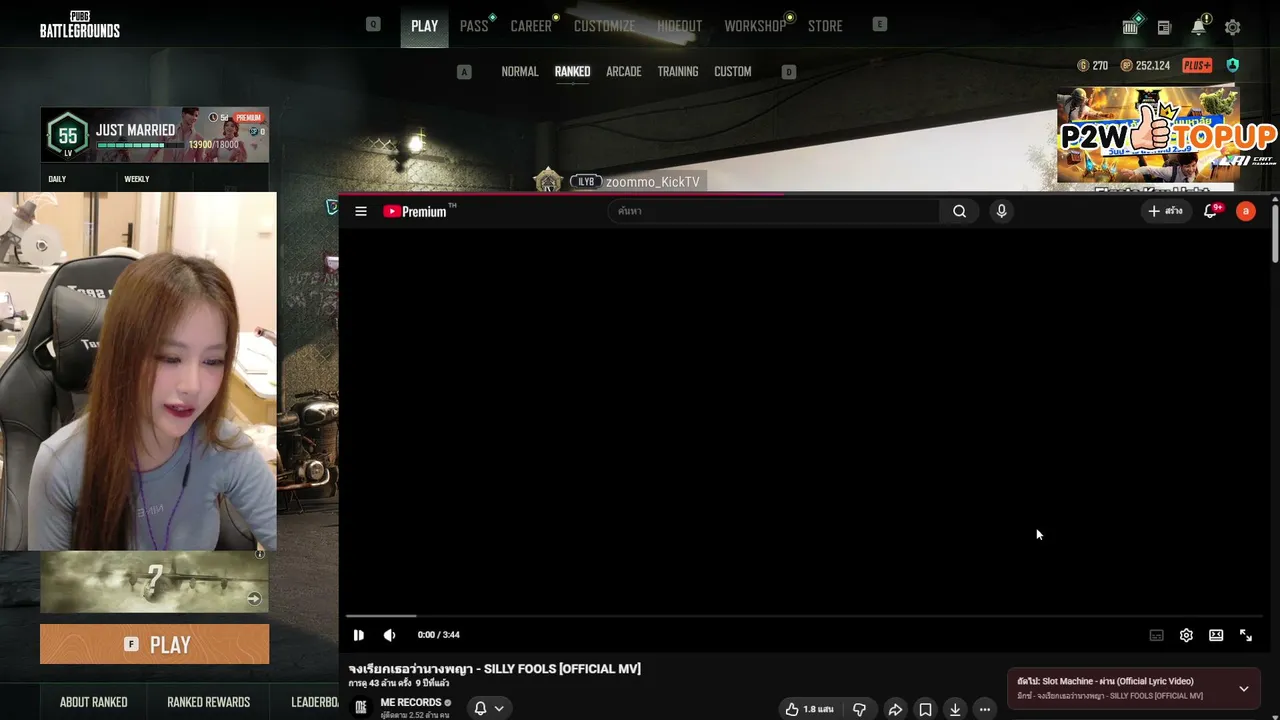This screenshot has width=1280, height=720.
Task: Click the BP balance 252,124
Action: pyautogui.click(x=1145, y=66)
